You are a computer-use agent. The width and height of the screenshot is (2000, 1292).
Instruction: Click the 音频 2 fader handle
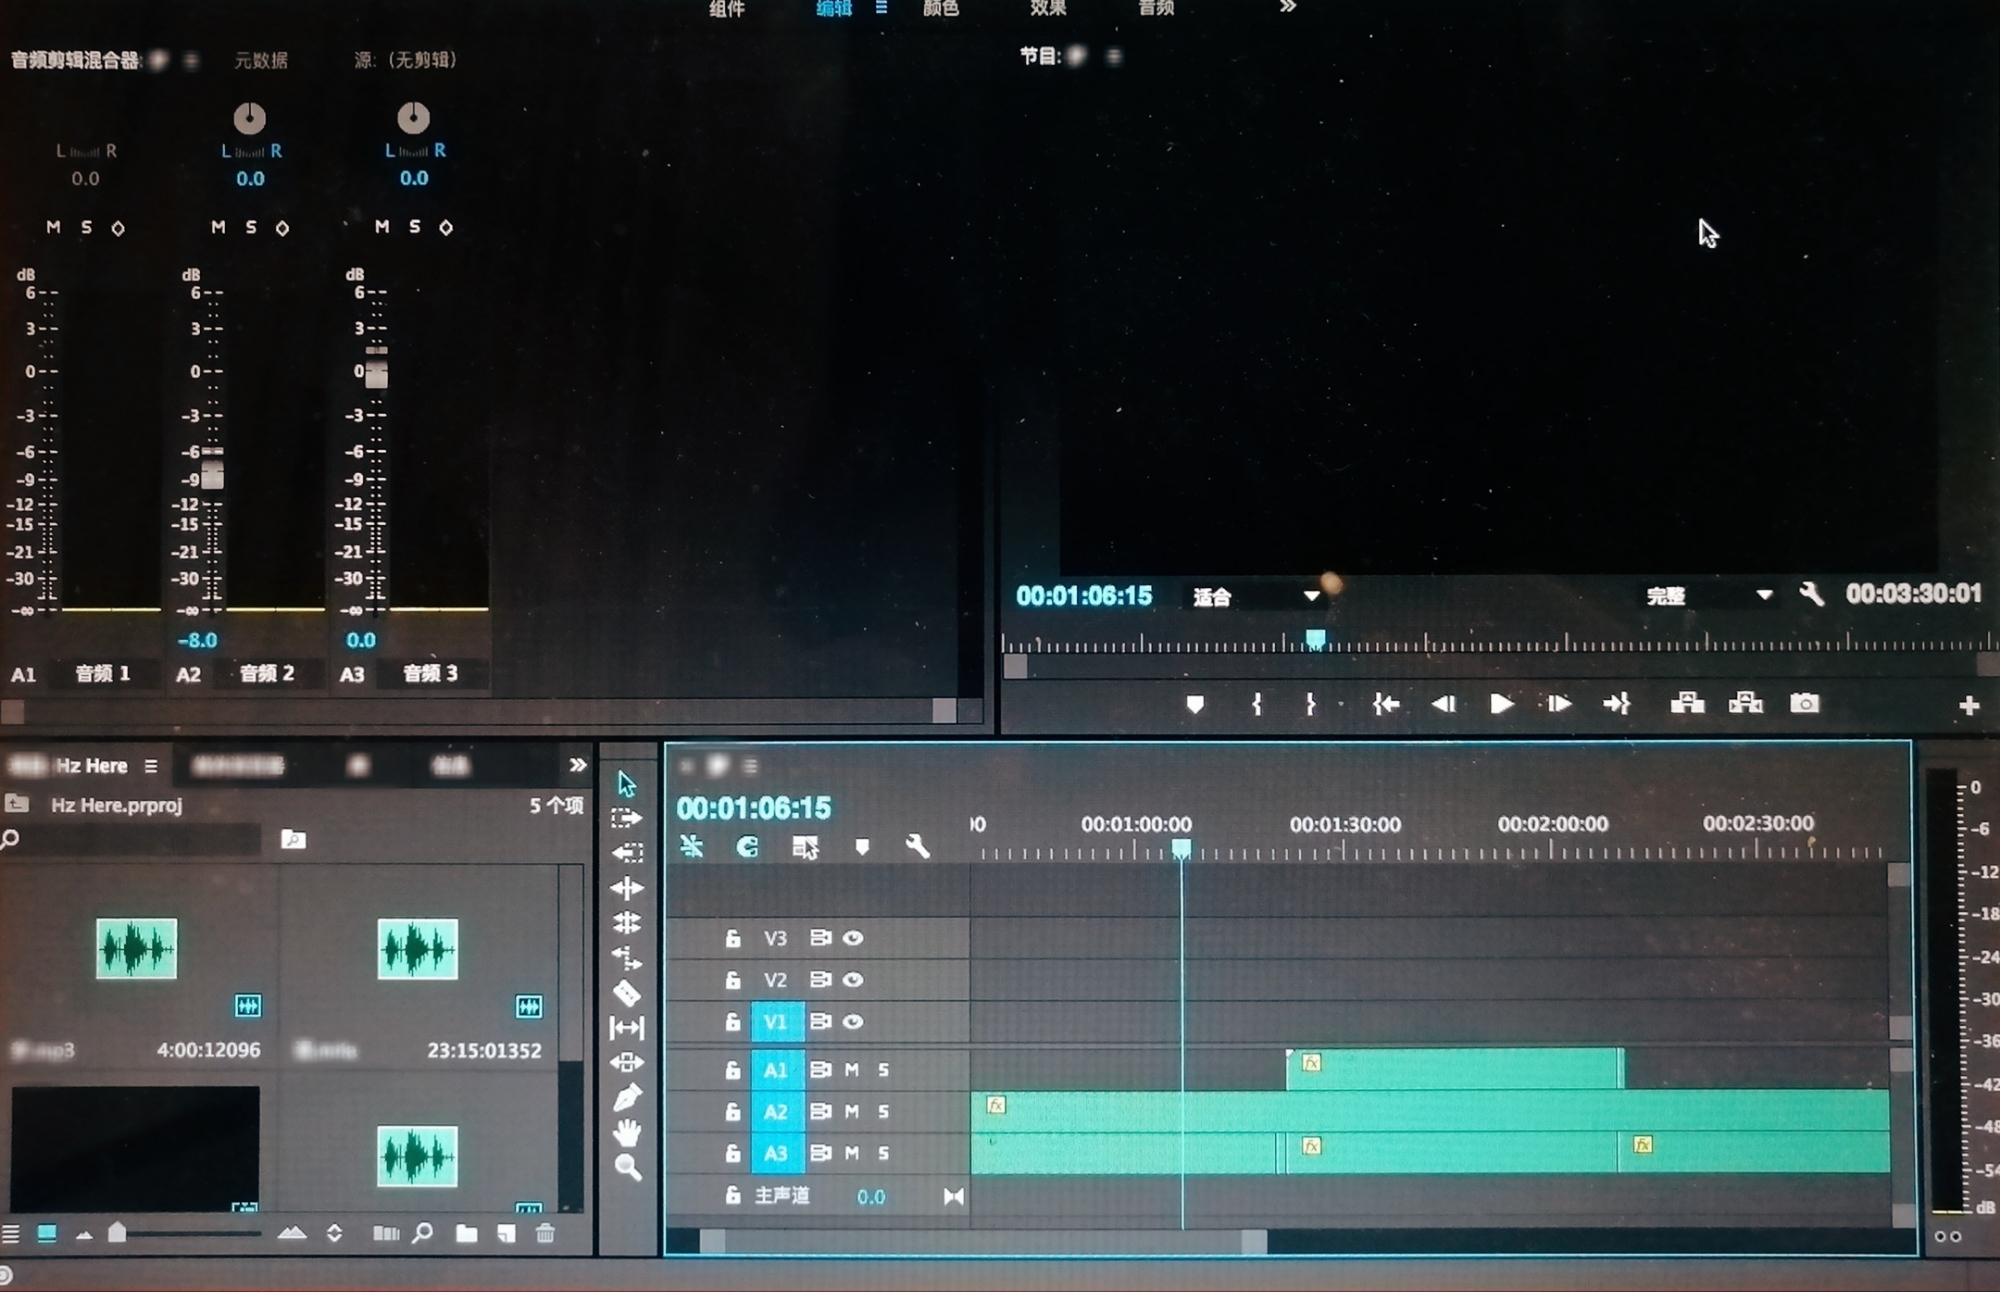[x=212, y=476]
